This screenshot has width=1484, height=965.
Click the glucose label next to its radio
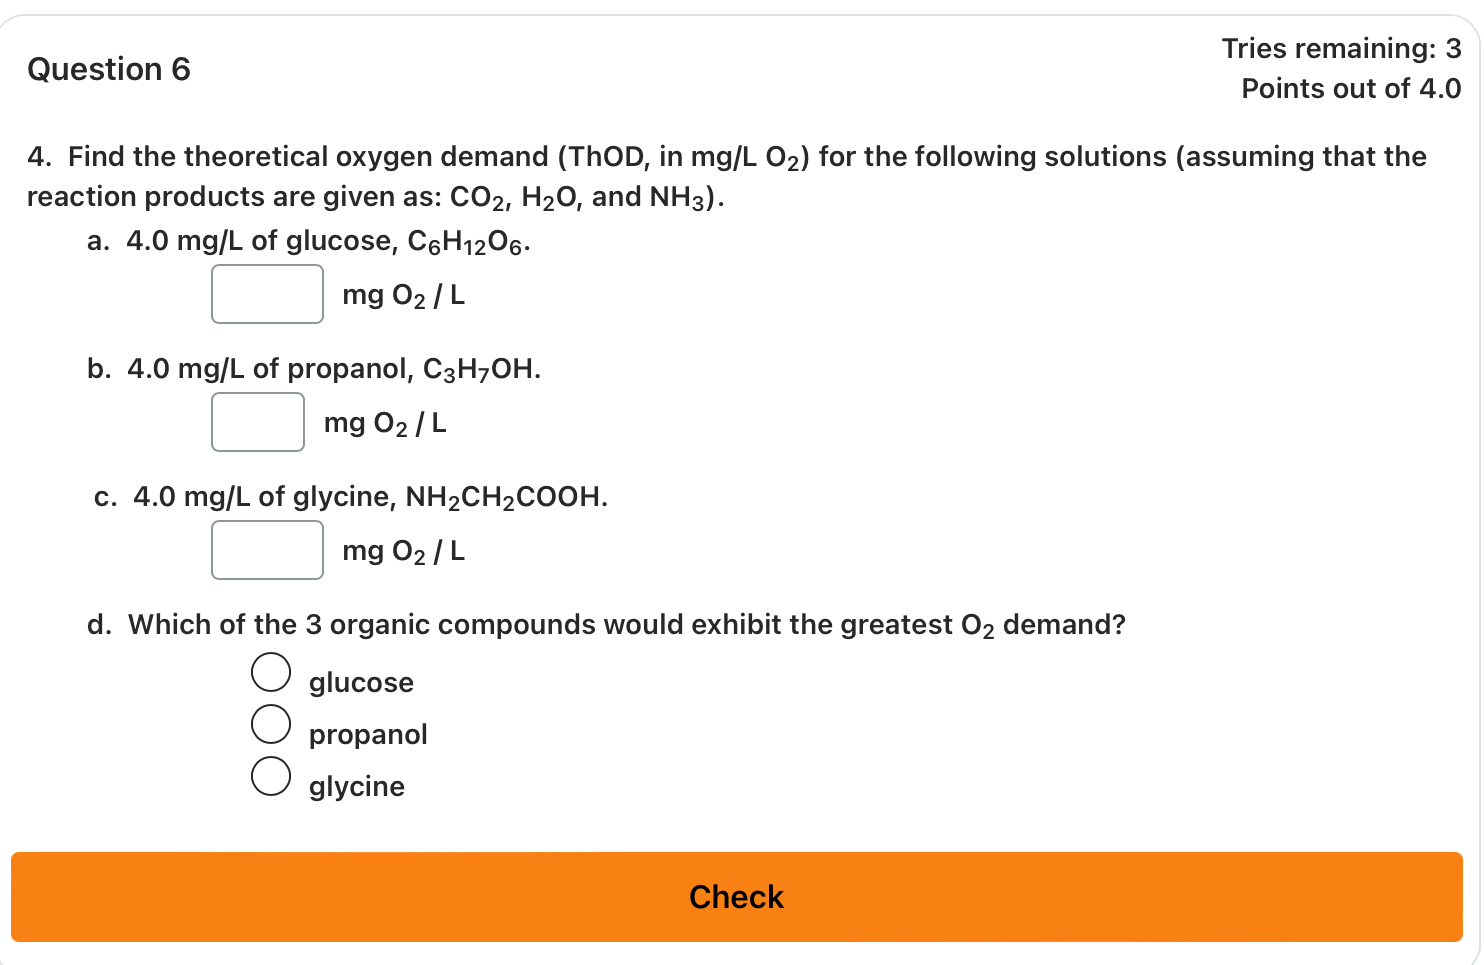point(360,683)
